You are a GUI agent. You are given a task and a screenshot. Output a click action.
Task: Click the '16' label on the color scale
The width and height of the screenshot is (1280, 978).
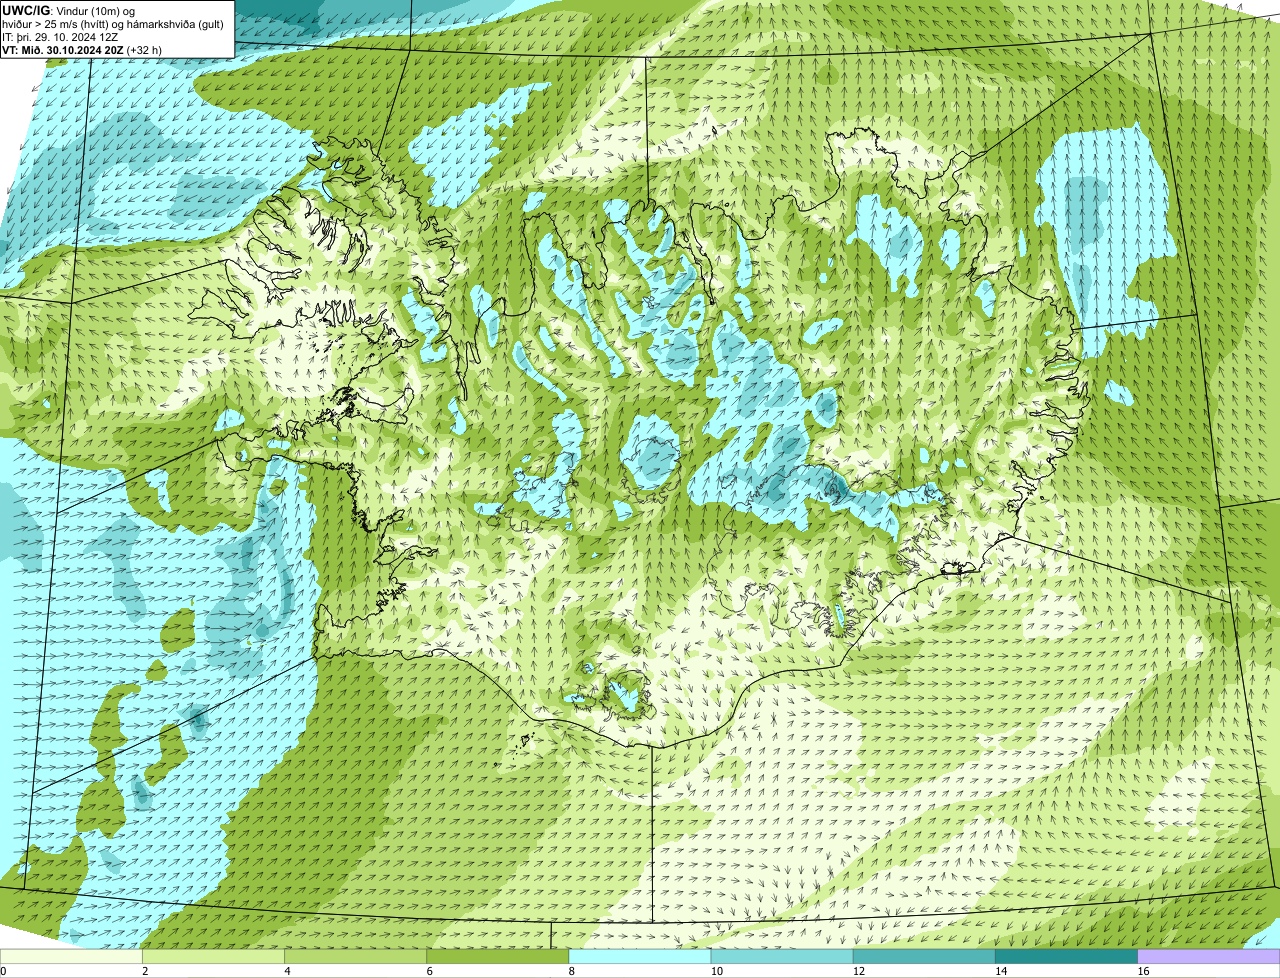1143,971
